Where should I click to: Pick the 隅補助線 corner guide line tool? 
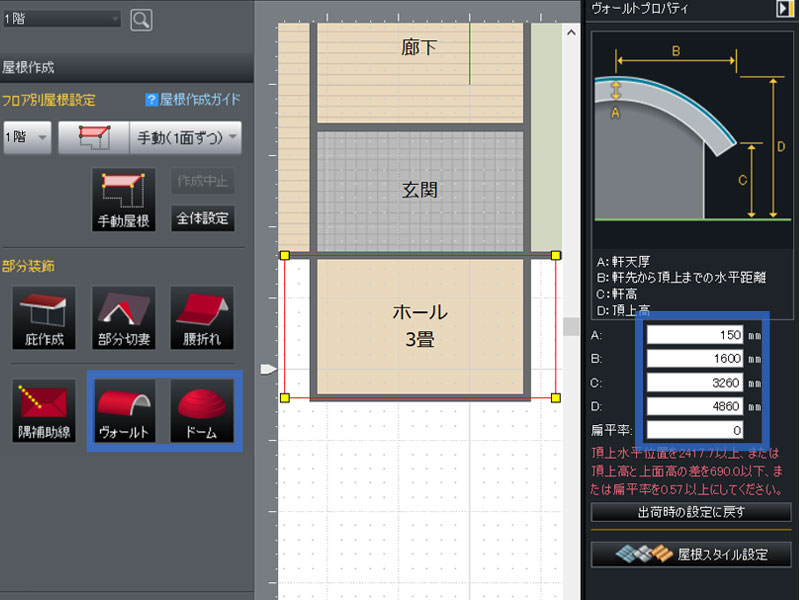pos(43,411)
